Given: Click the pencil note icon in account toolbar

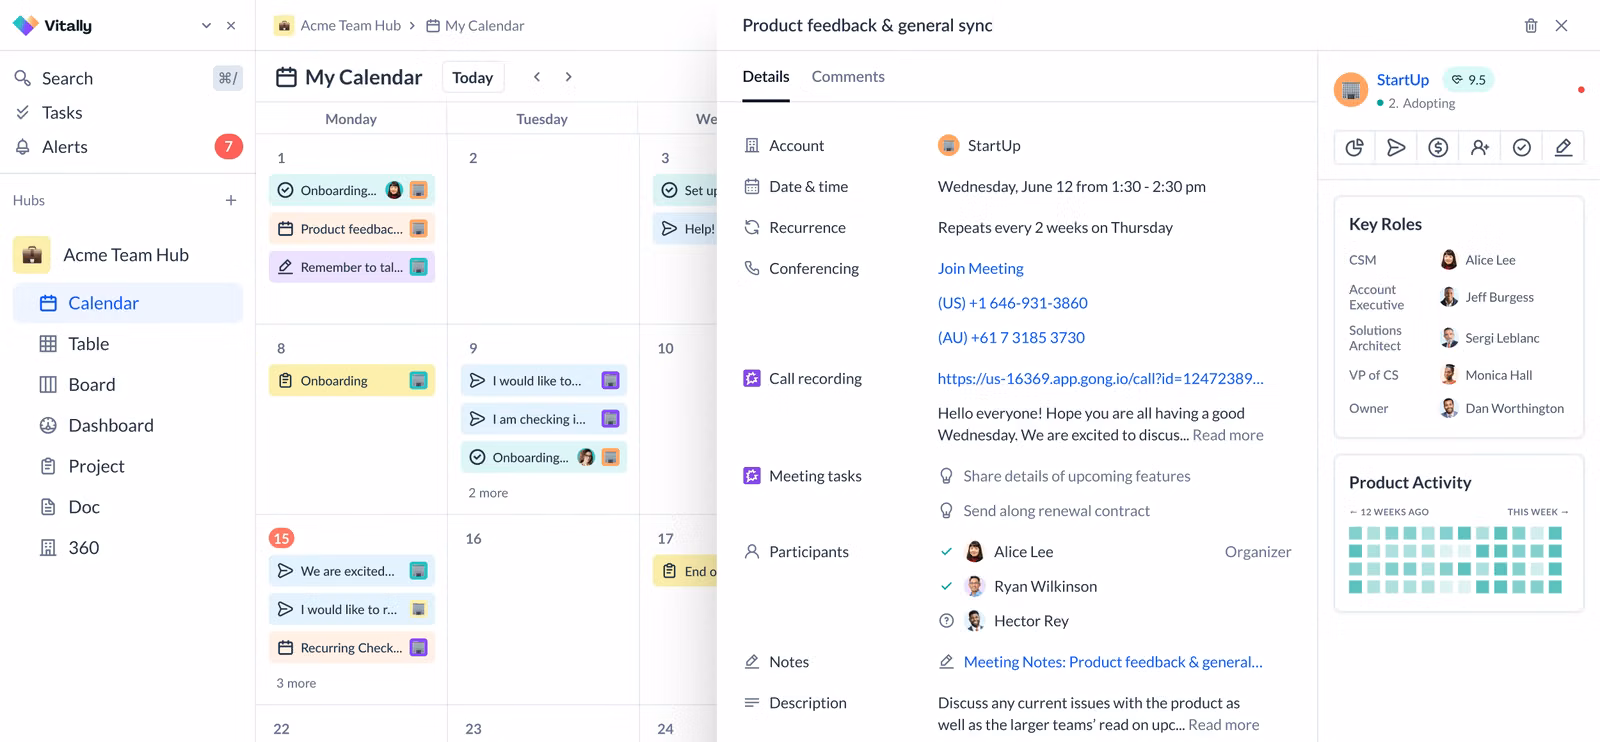Looking at the screenshot, I should click(x=1563, y=148).
